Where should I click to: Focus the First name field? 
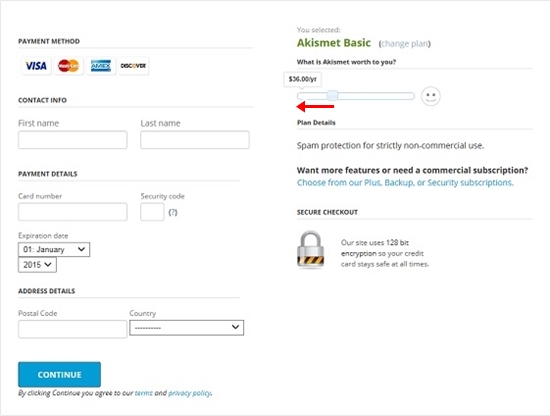pyautogui.click(x=73, y=140)
